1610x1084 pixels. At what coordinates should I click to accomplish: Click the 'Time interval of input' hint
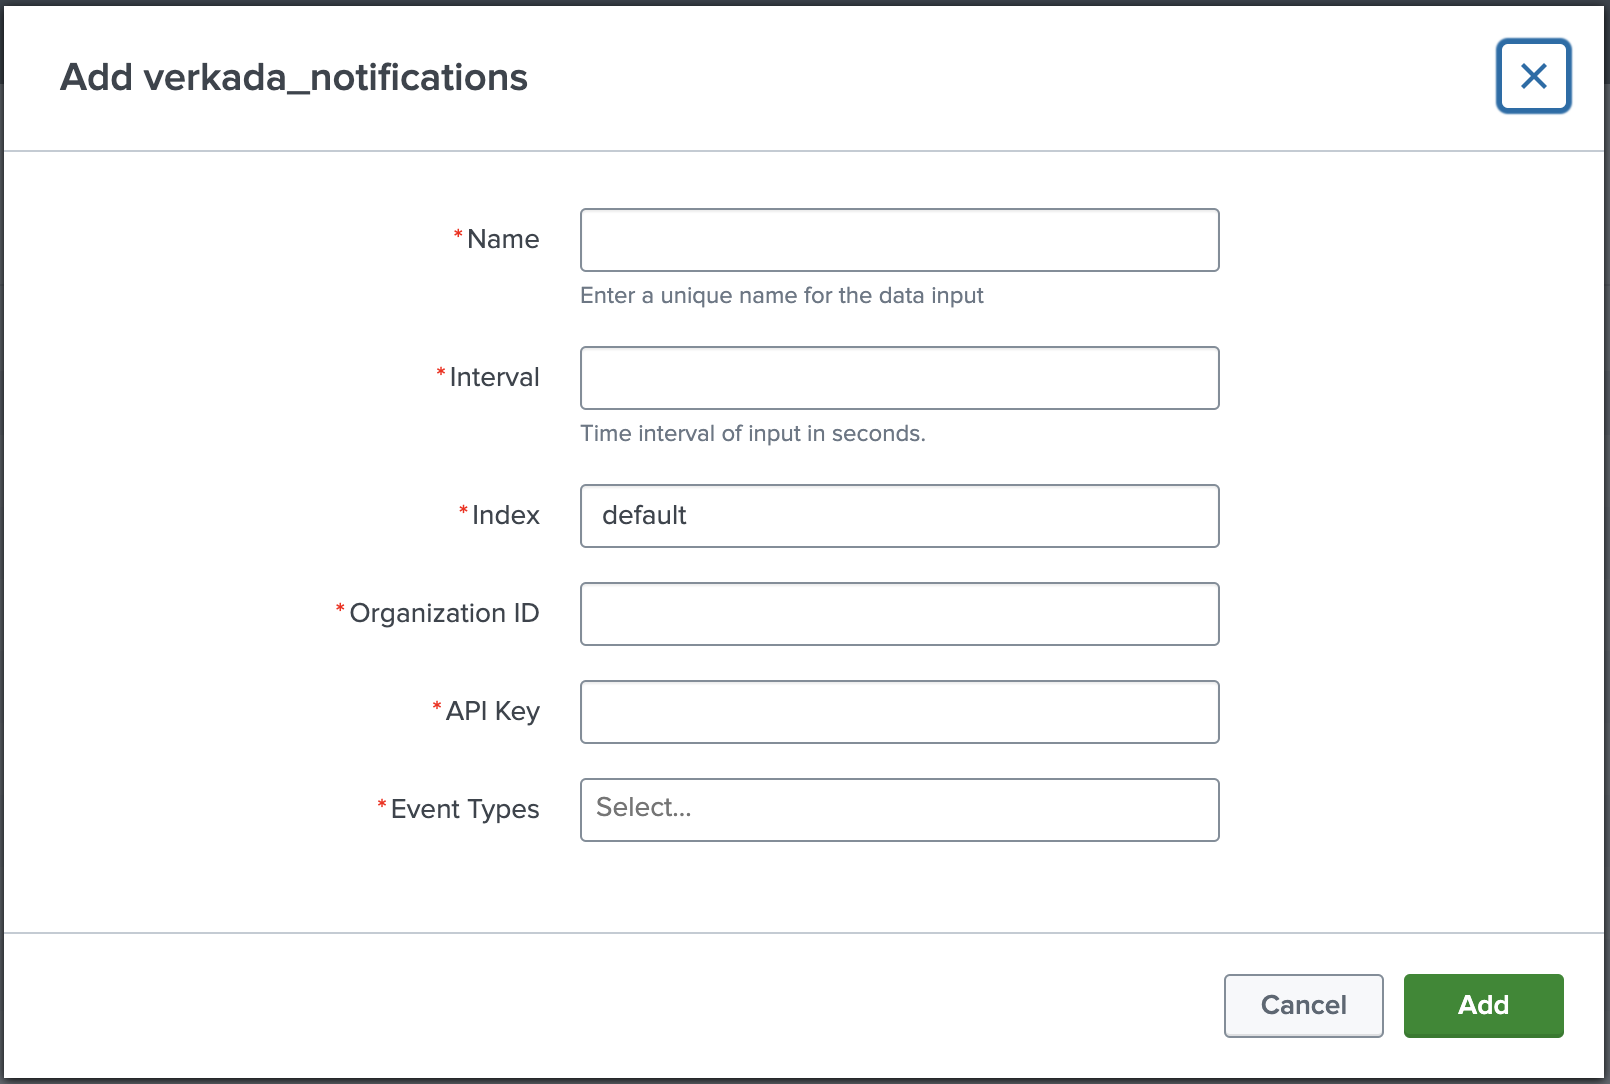tap(752, 434)
